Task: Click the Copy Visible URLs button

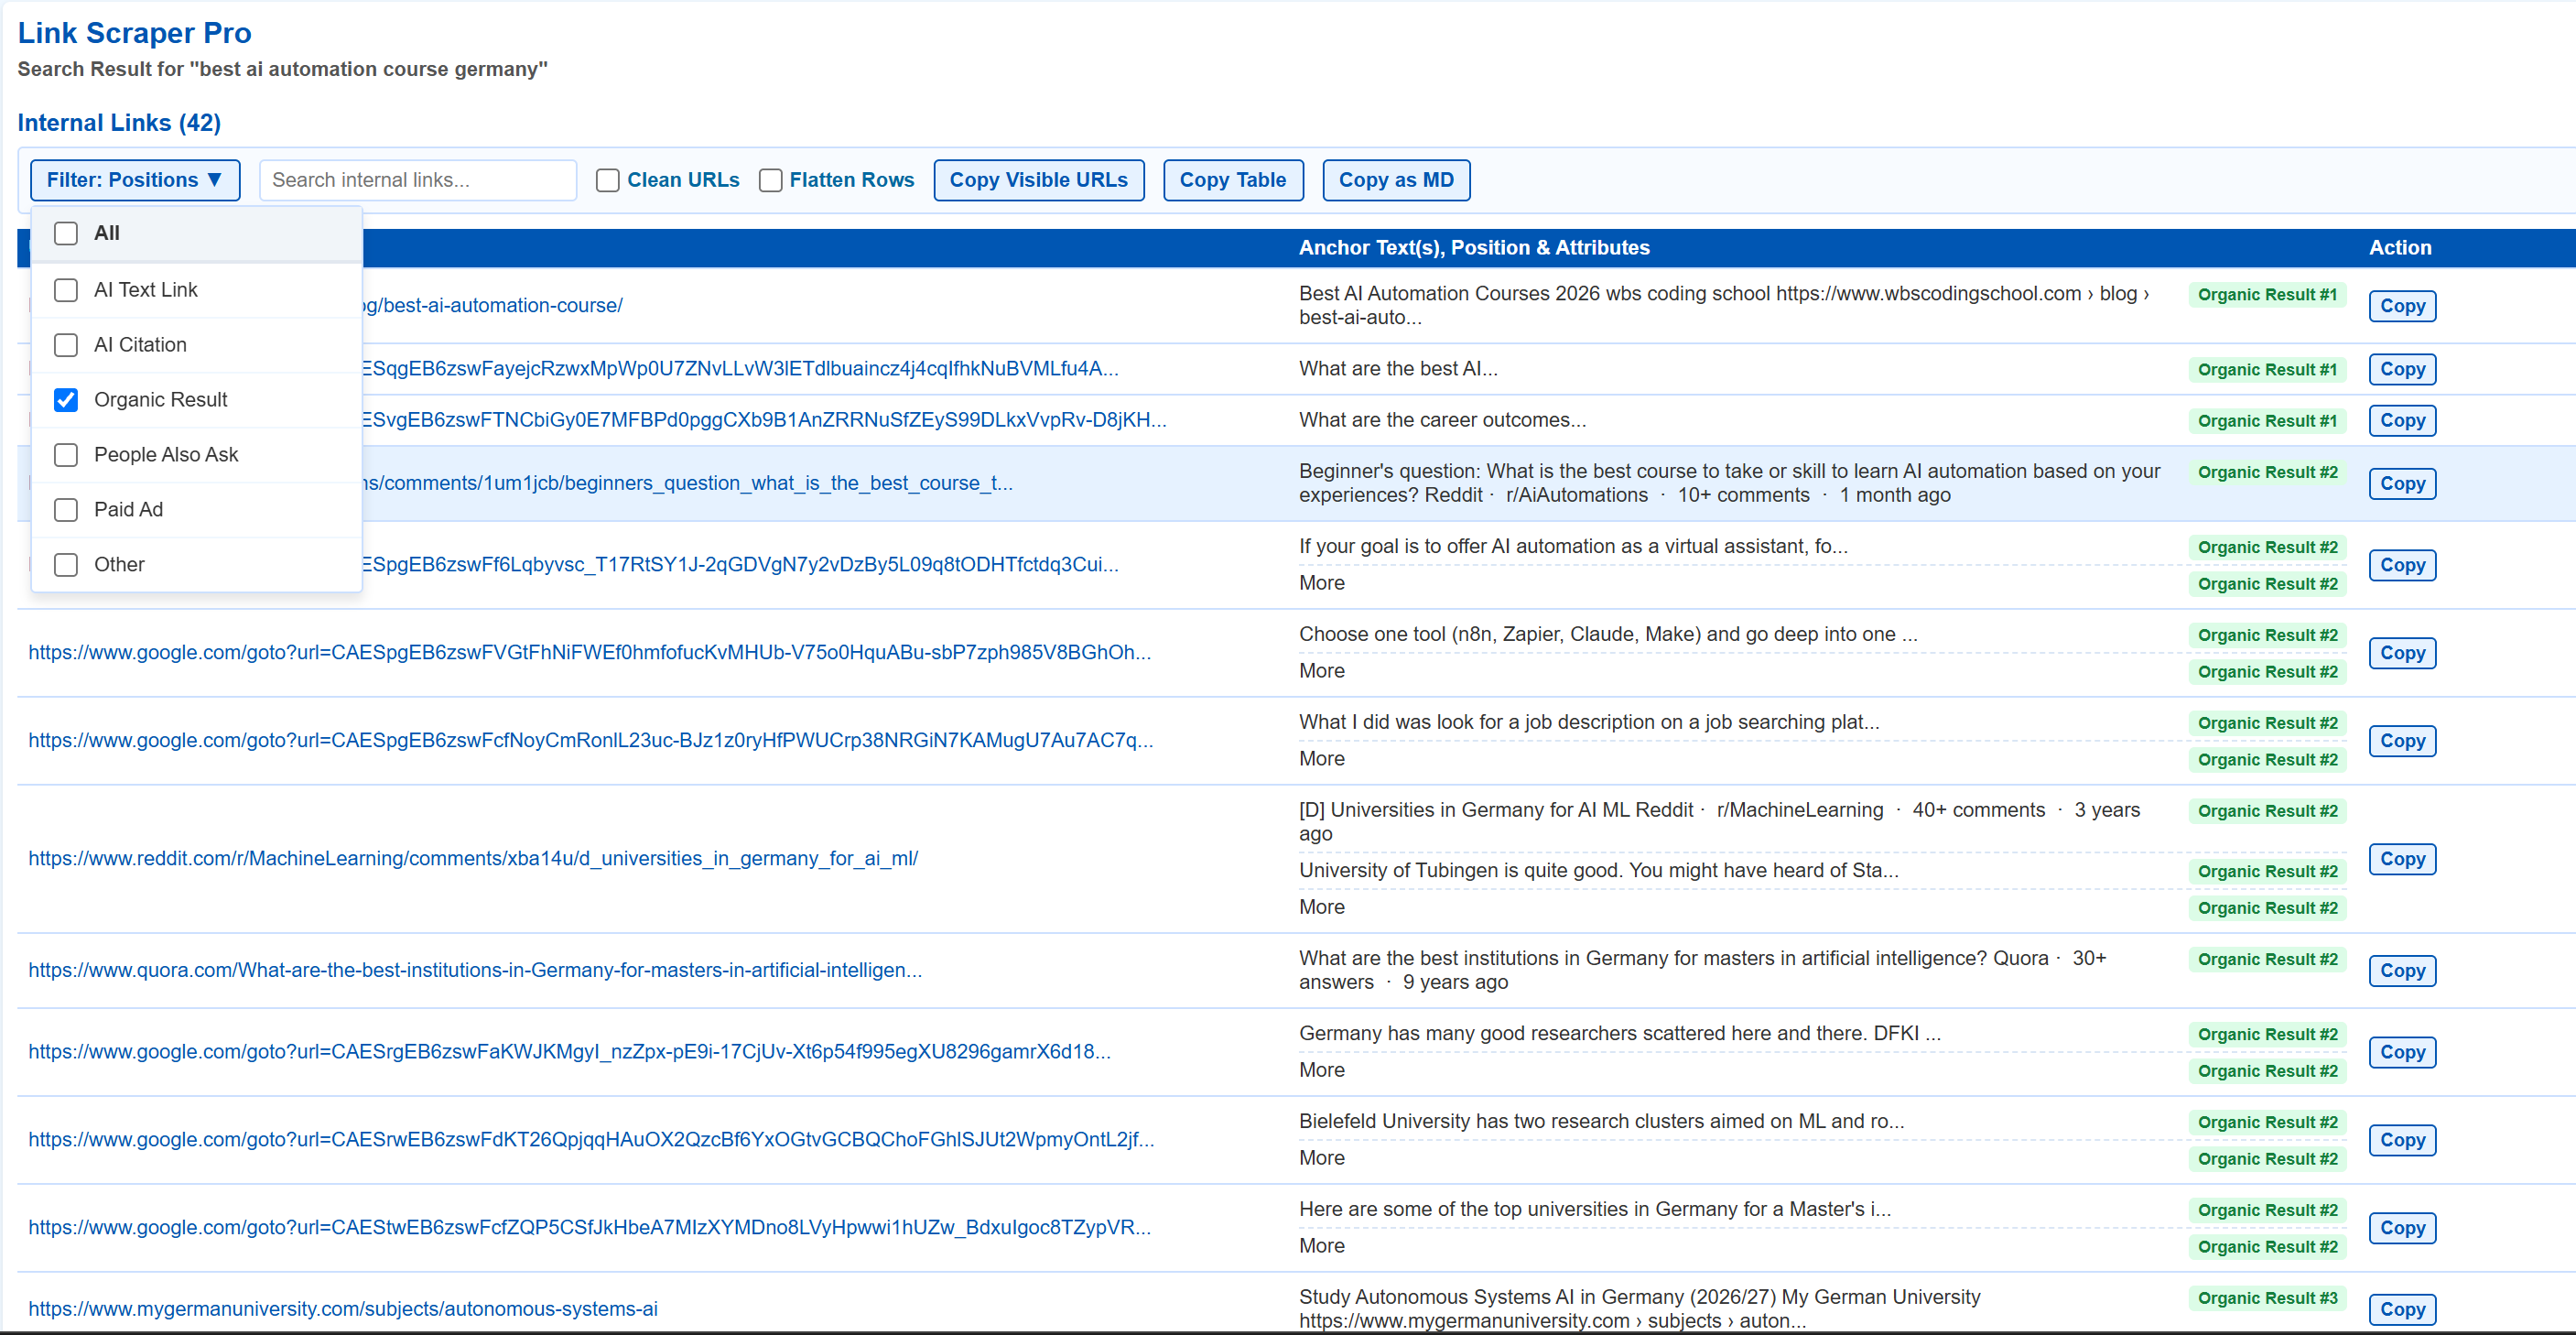Action: point(1038,180)
